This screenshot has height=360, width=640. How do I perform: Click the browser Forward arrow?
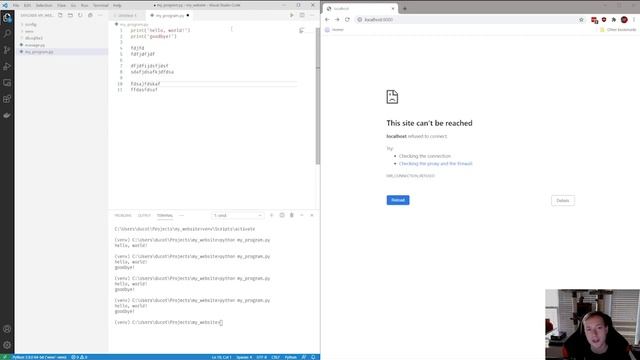coord(337,20)
